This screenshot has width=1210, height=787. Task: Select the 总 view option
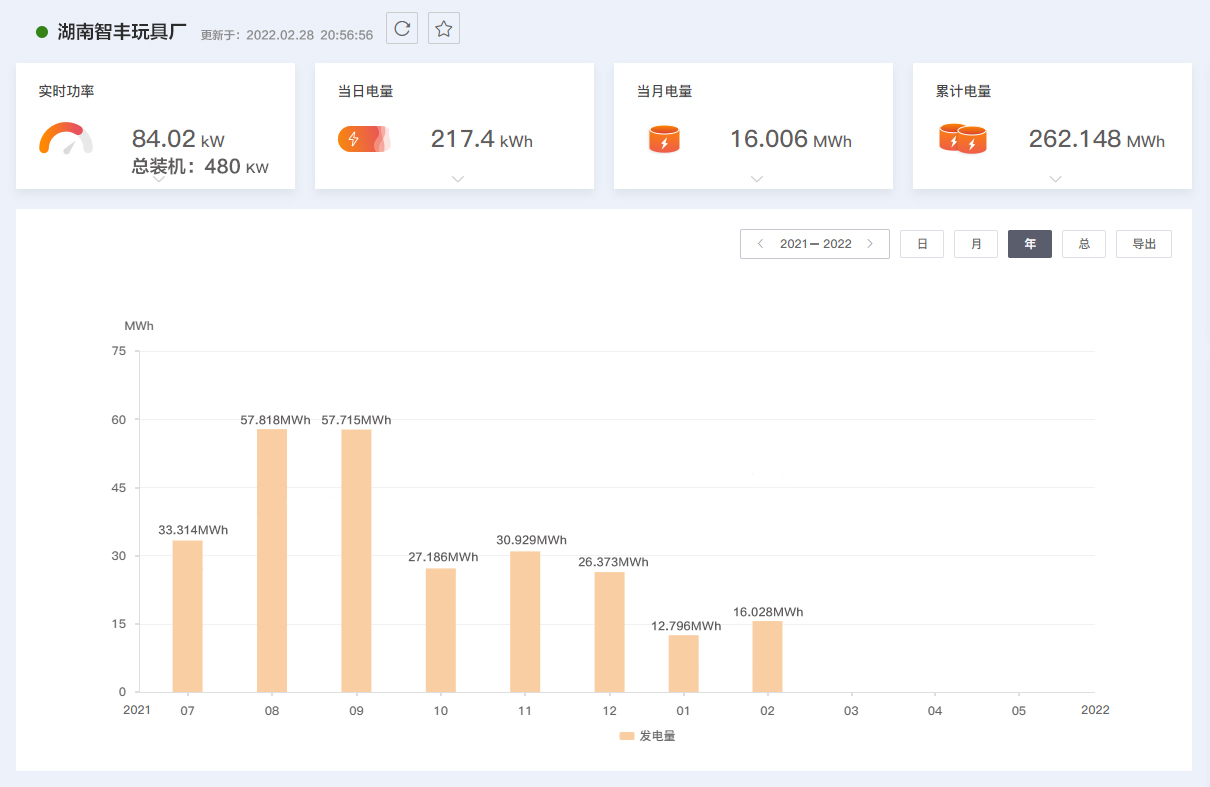tap(1083, 243)
